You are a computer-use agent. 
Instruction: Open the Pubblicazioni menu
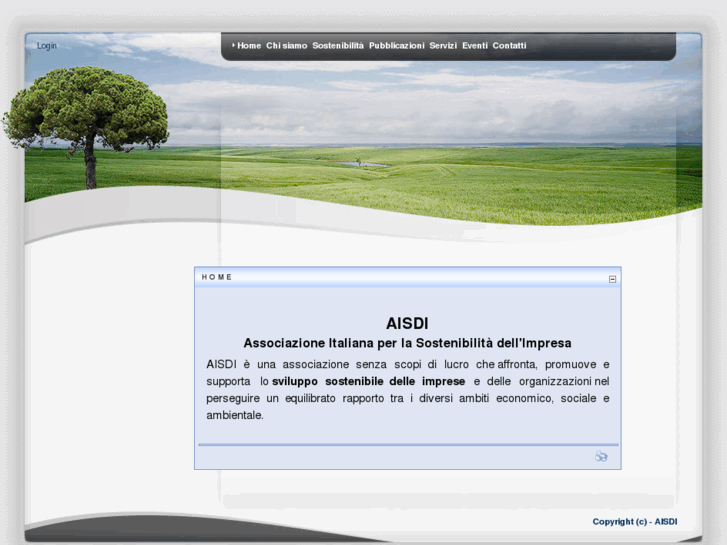point(397,46)
